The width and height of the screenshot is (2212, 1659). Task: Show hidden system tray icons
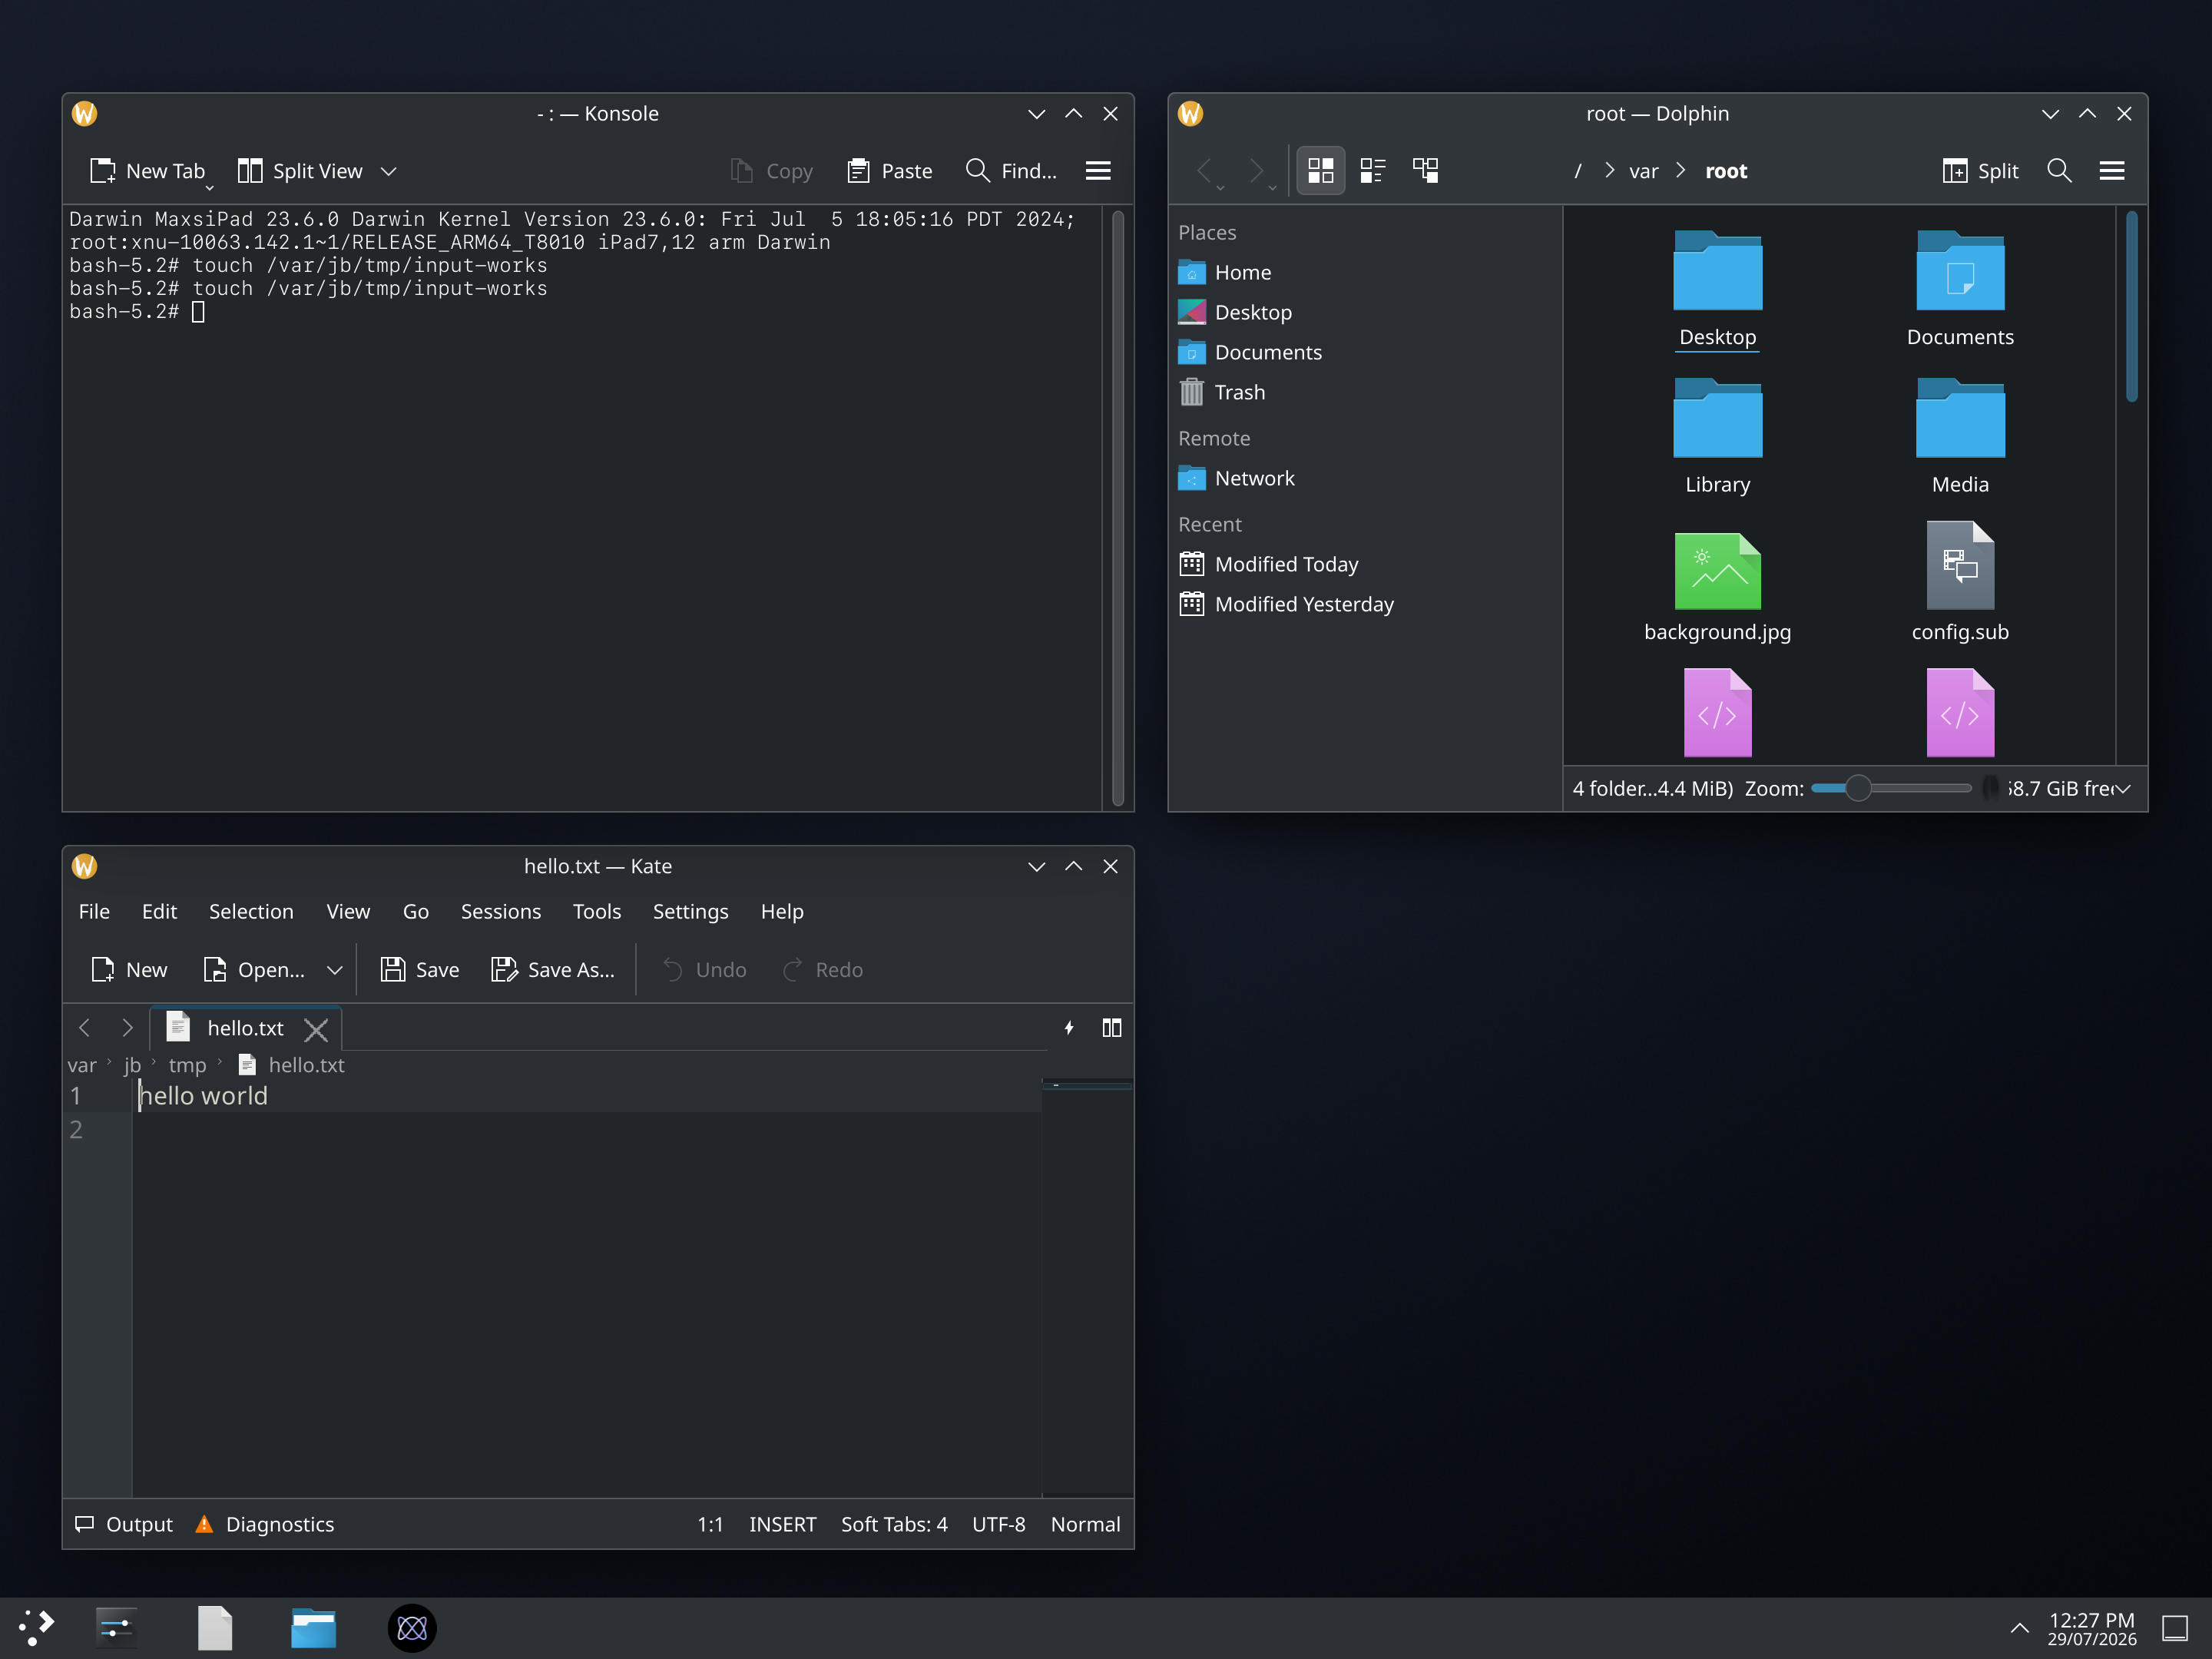click(x=2020, y=1628)
